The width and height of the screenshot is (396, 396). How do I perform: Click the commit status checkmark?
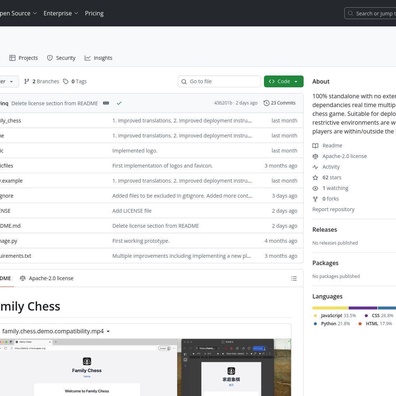119,103
